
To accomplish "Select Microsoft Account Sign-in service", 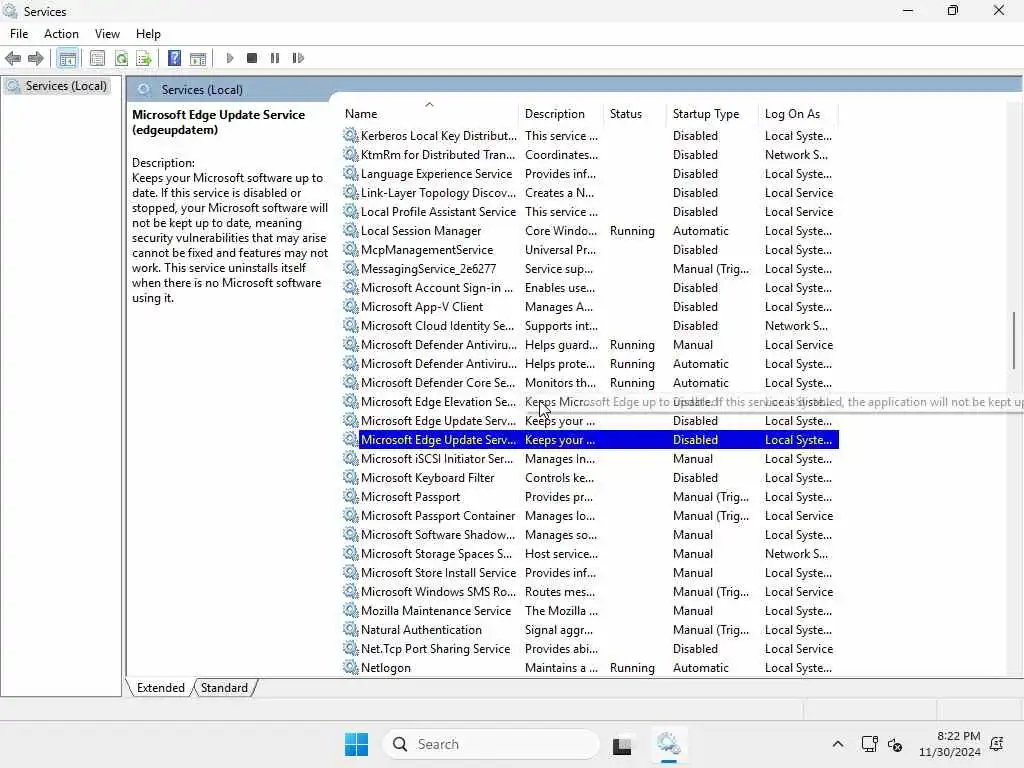I will click(590, 287).
